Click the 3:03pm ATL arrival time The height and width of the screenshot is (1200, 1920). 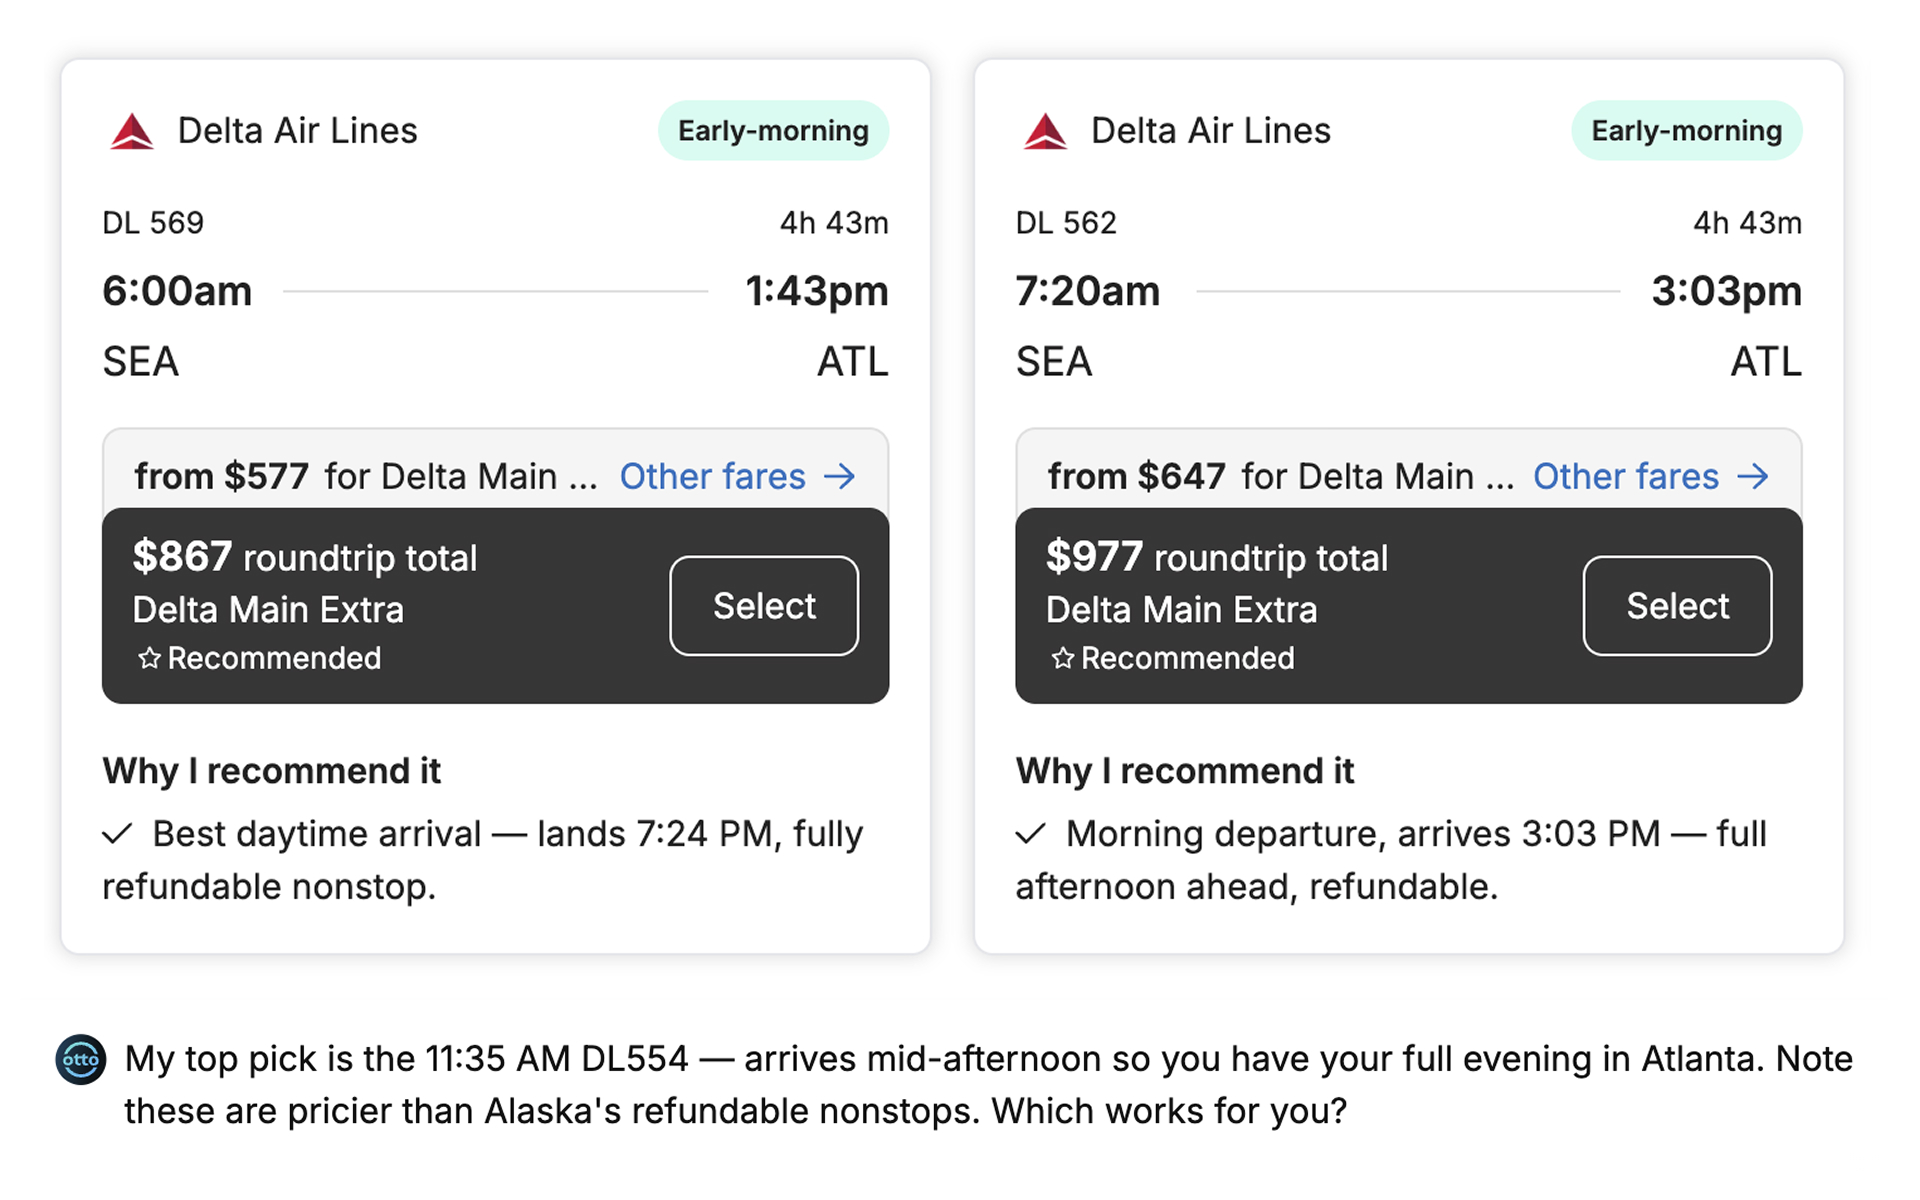coord(1726,291)
